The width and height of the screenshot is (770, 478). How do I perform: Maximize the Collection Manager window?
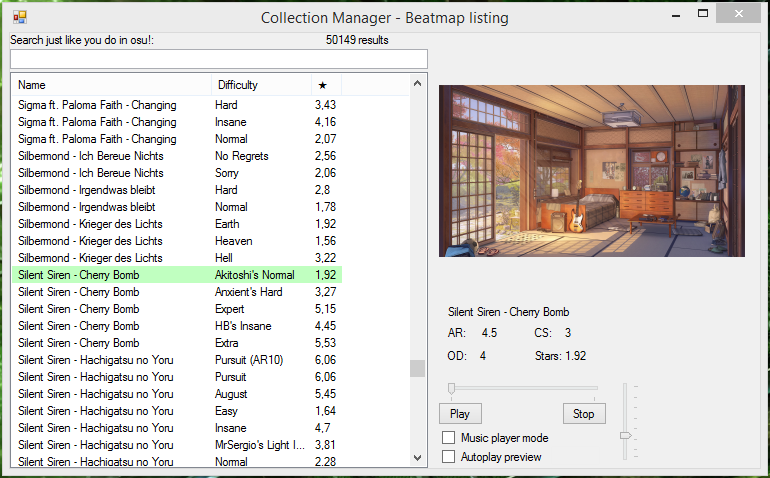point(703,14)
